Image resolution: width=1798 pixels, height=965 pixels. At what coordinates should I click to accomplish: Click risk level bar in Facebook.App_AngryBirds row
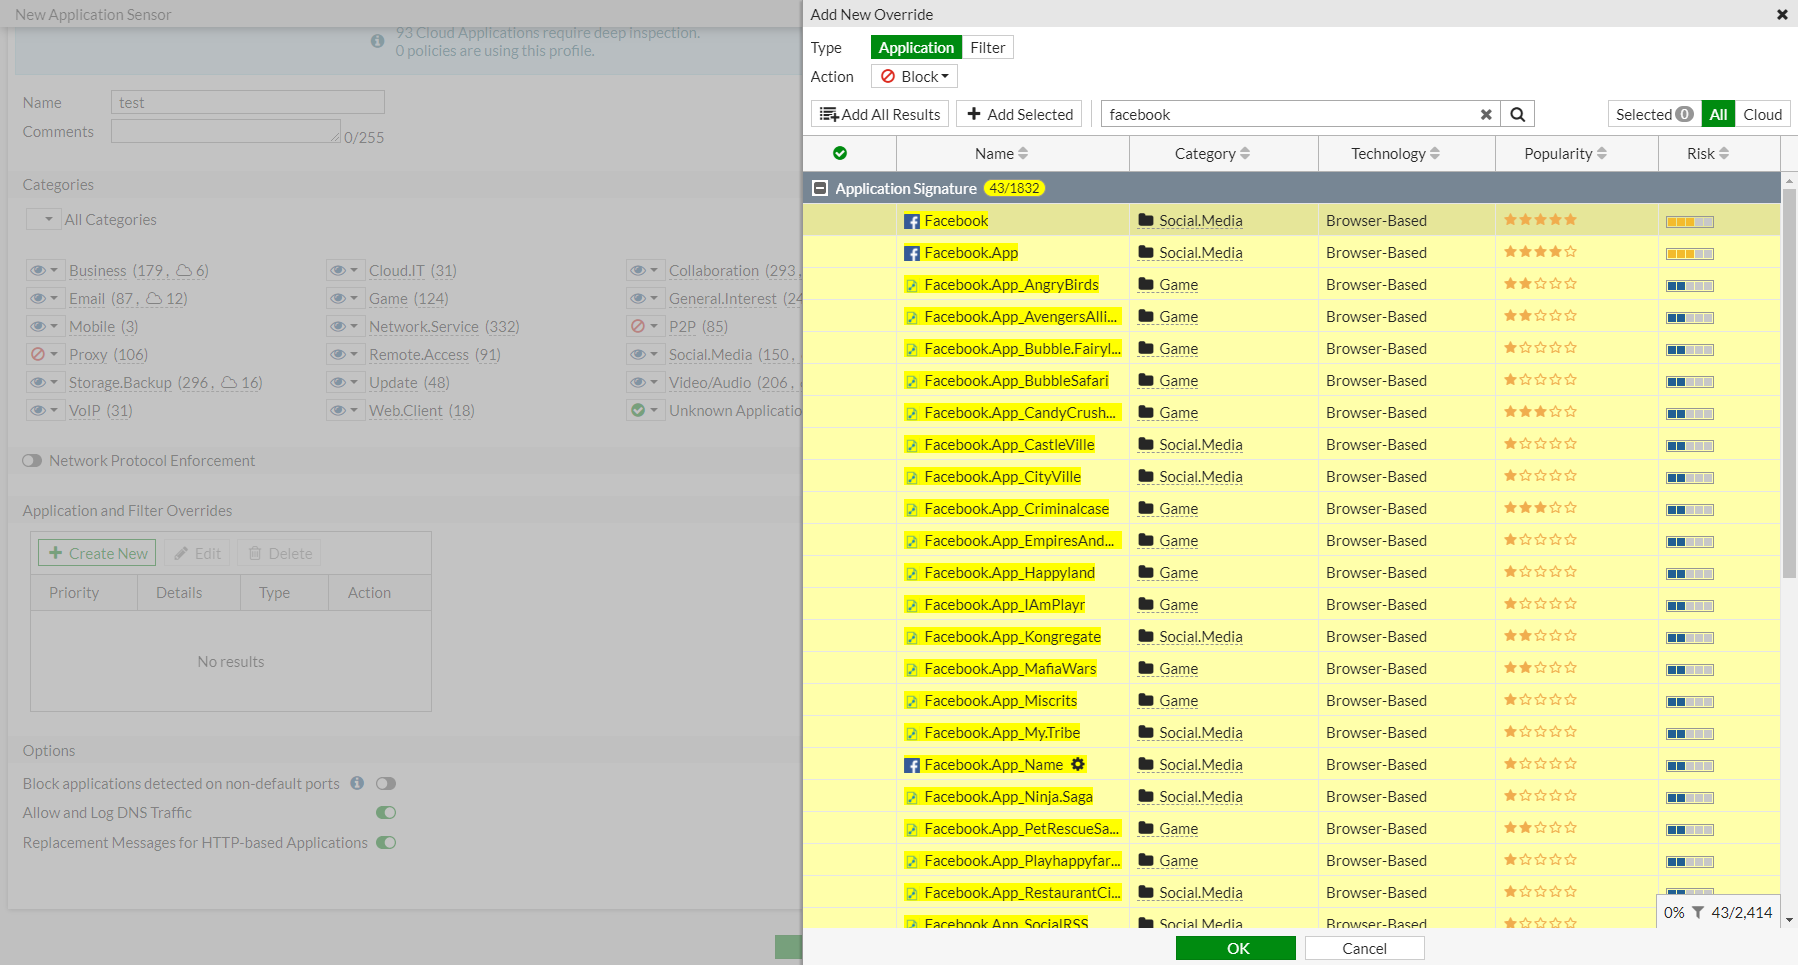click(x=1690, y=286)
